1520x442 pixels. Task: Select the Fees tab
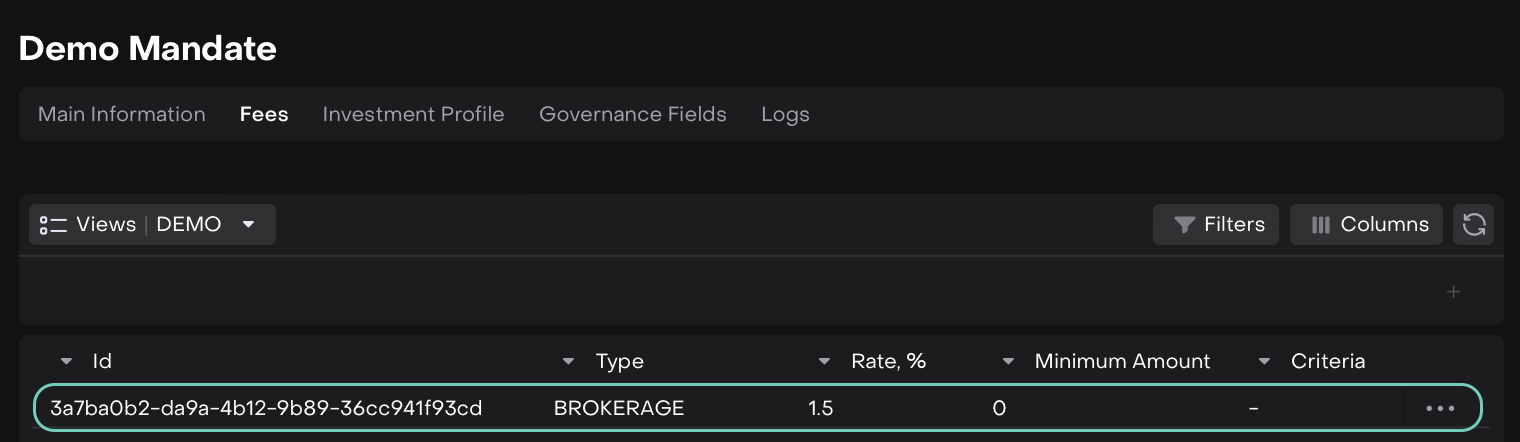point(264,114)
